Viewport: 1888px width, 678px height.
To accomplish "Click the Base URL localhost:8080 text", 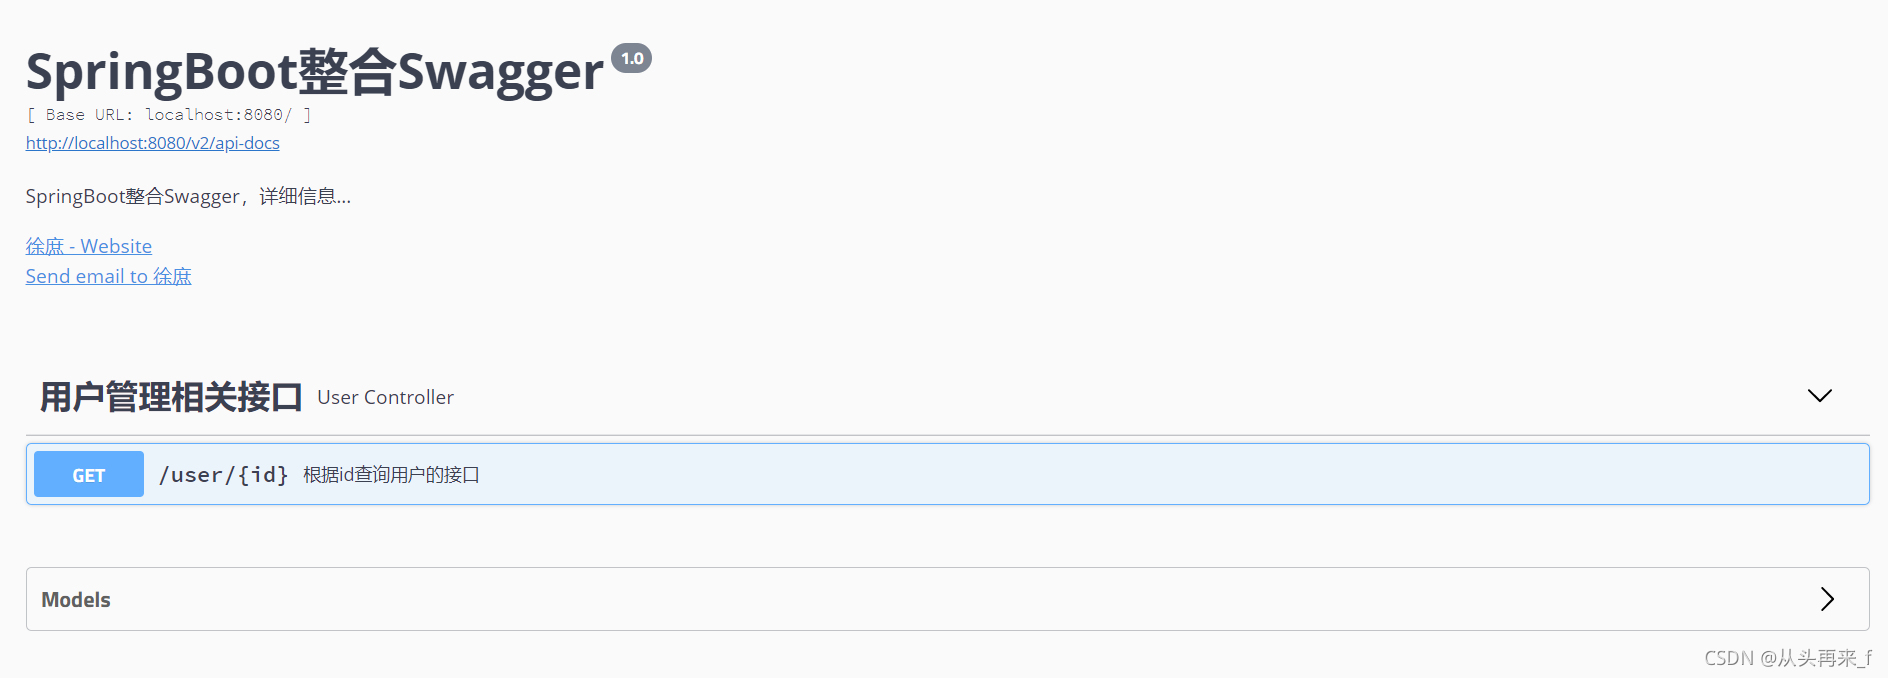I will click(168, 114).
